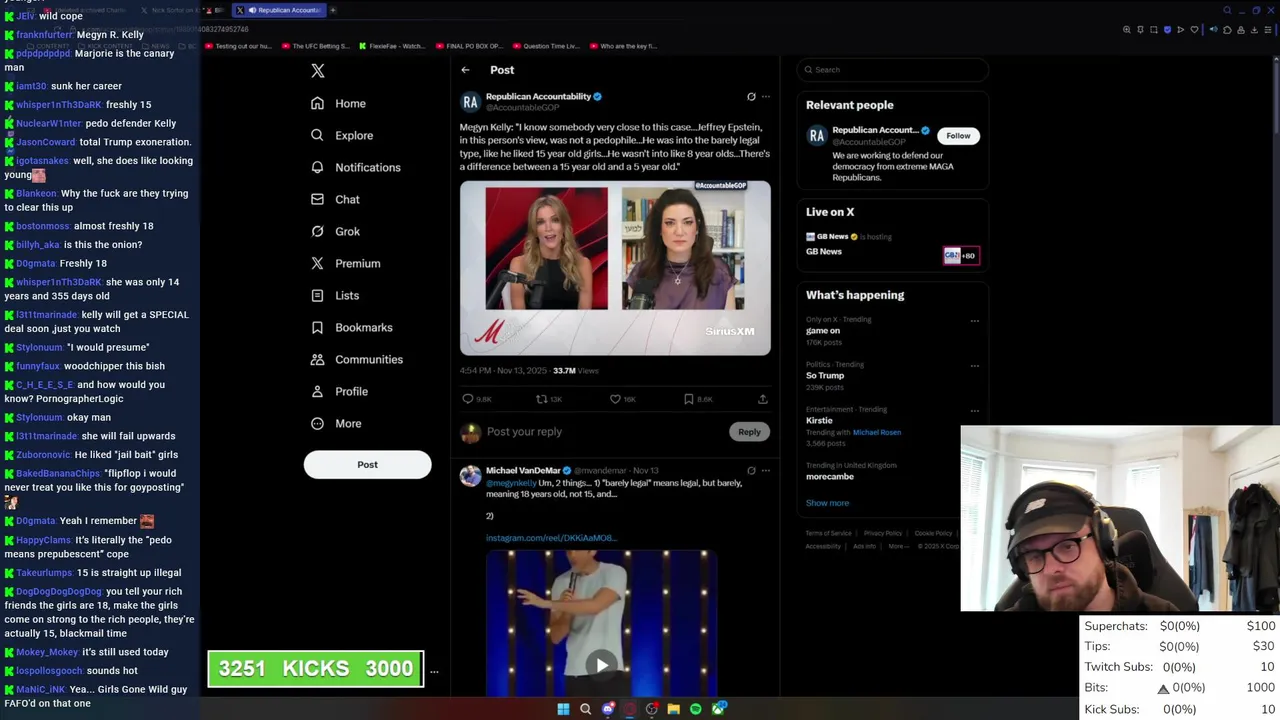Click the X logo in the sidebar
Image resolution: width=1280 pixels, height=720 pixels.
point(318,71)
